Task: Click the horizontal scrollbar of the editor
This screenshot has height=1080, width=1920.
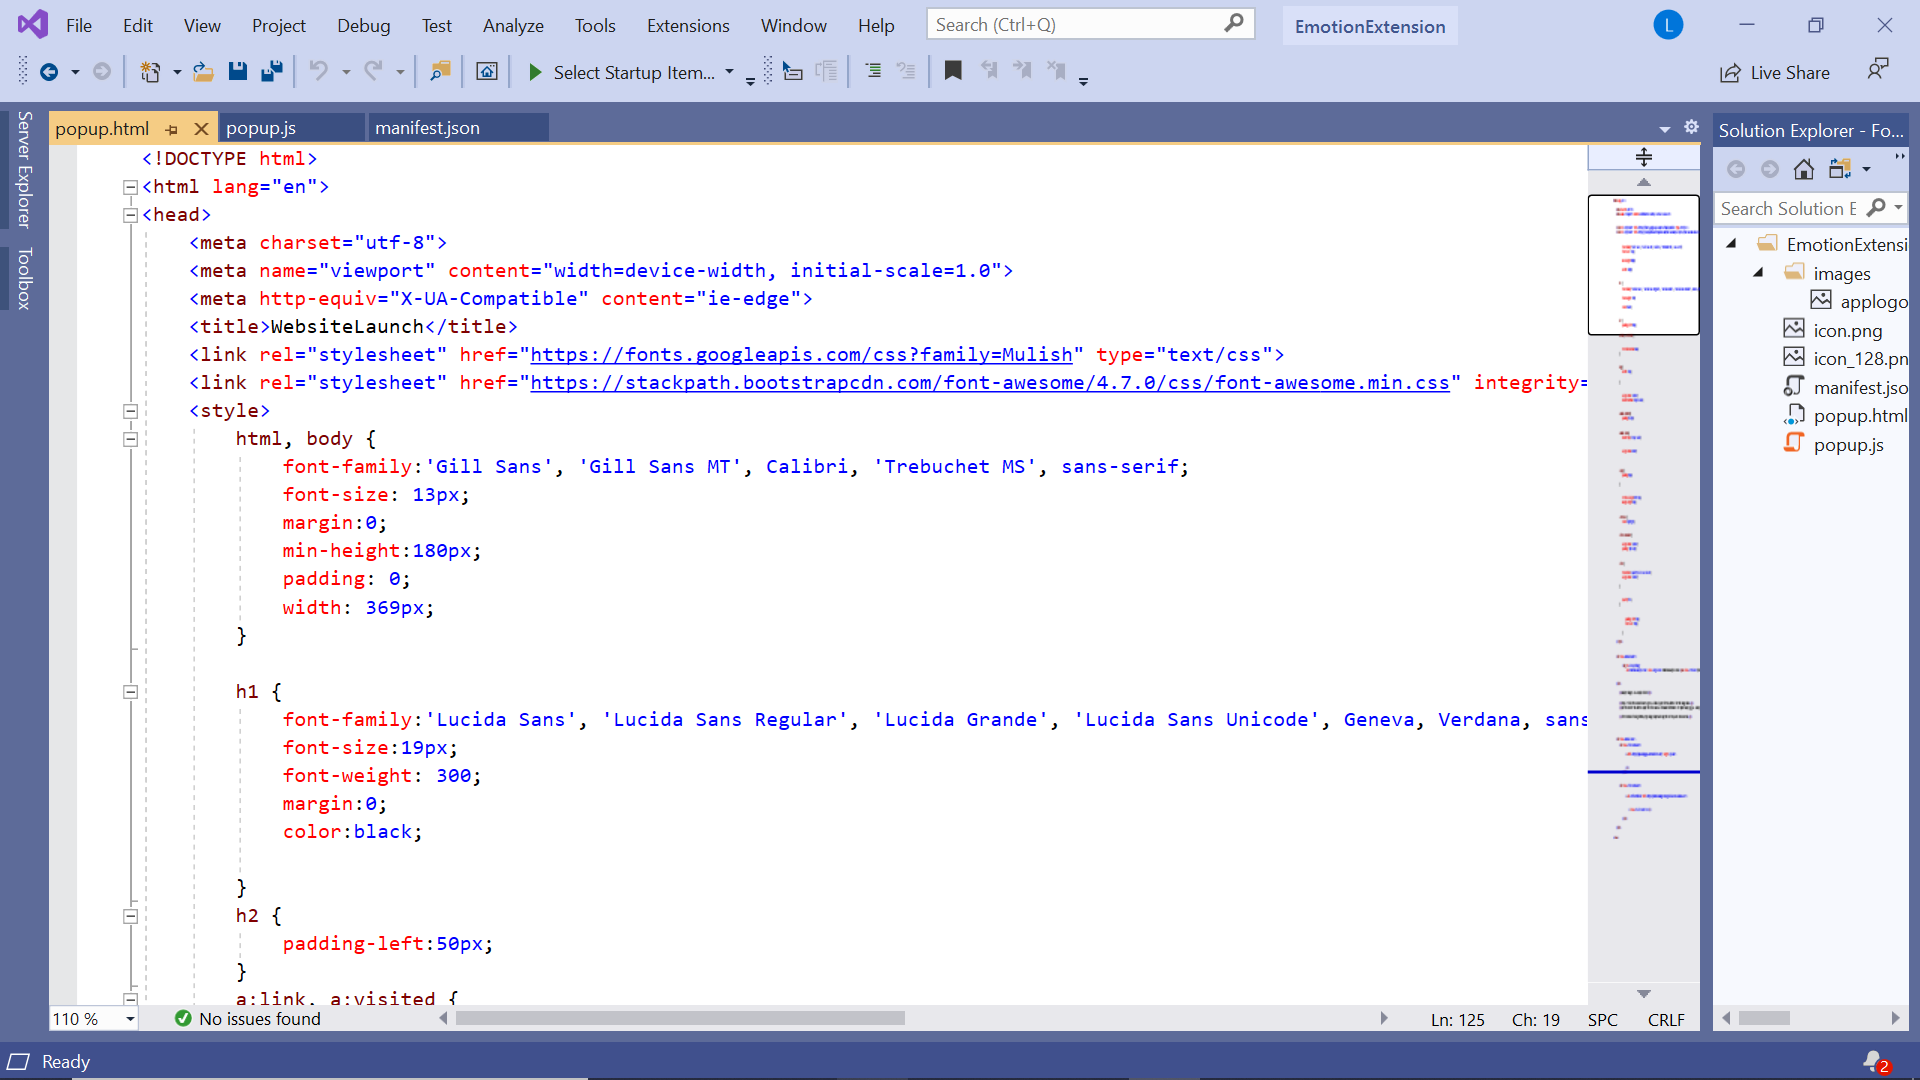Action: click(x=680, y=1018)
